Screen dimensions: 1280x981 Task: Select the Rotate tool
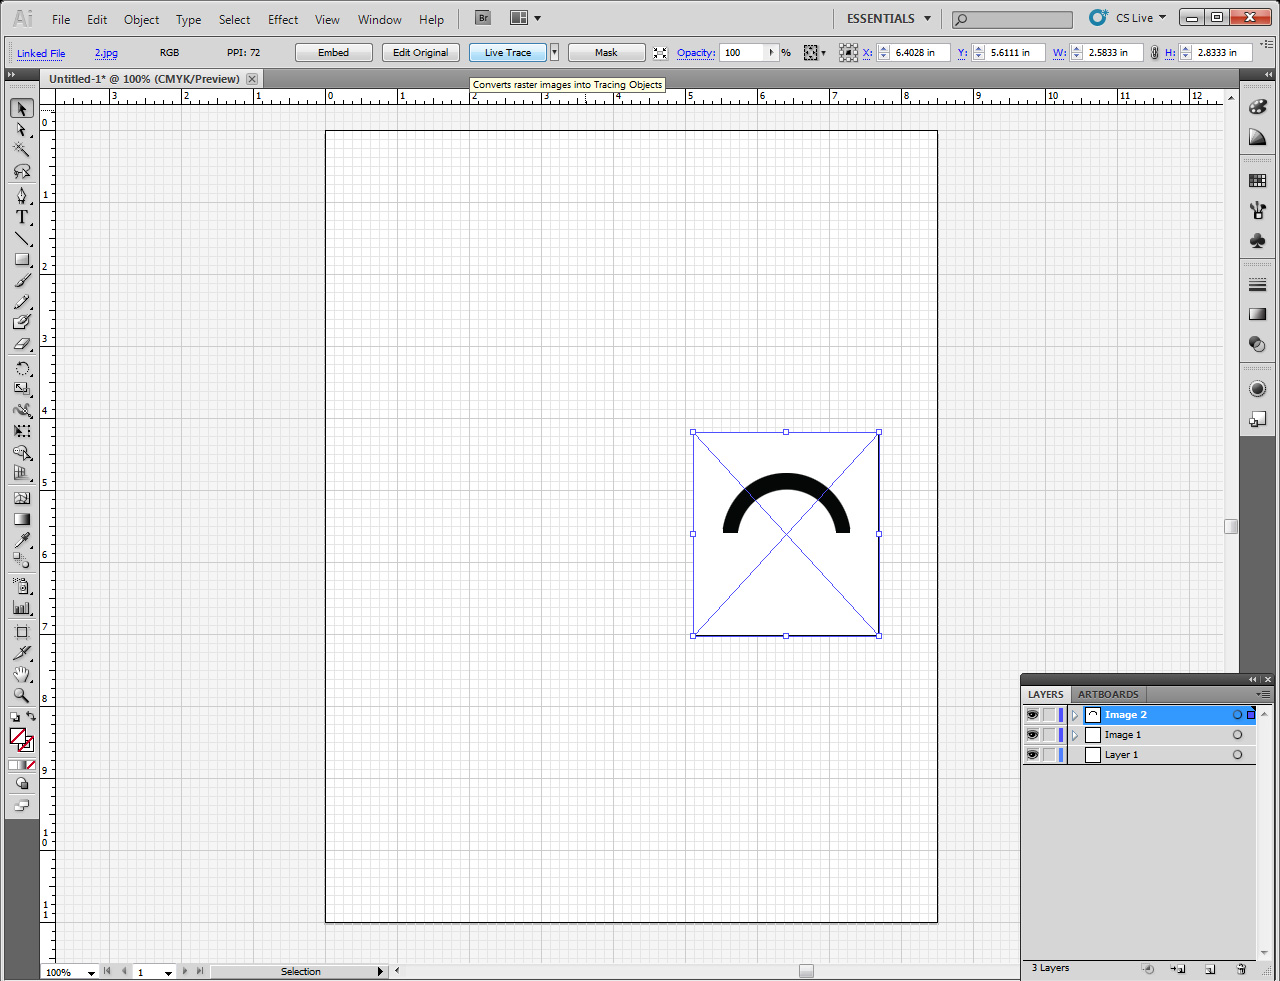click(x=22, y=368)
